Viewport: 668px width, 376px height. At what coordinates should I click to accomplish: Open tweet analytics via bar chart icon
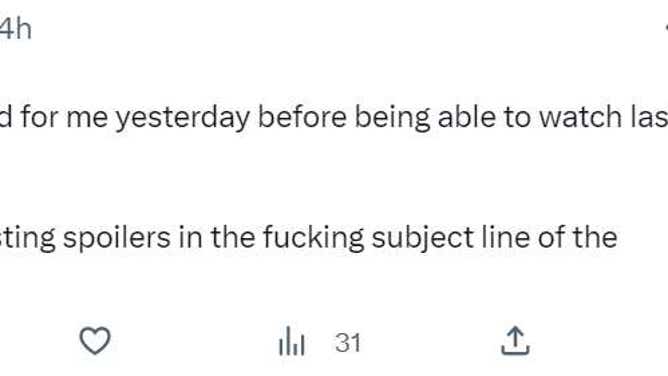(x=292, y=341)
